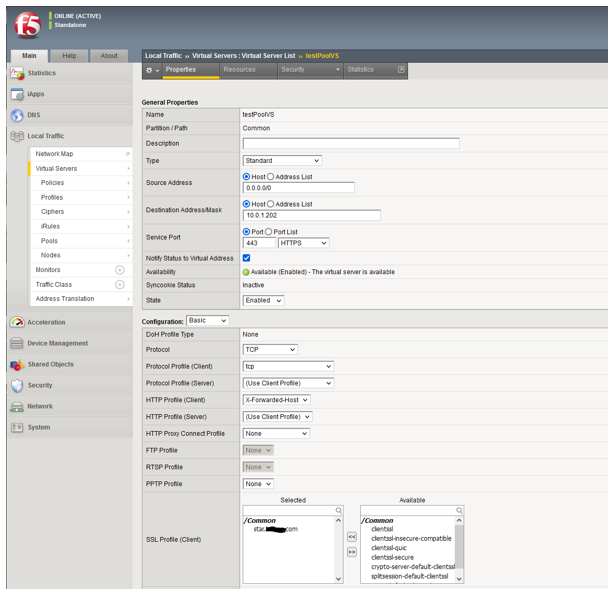This screenshot has width=613, height=592.
Task: Open the Configuration Basic dropdown
Action: tap(208, 321)
